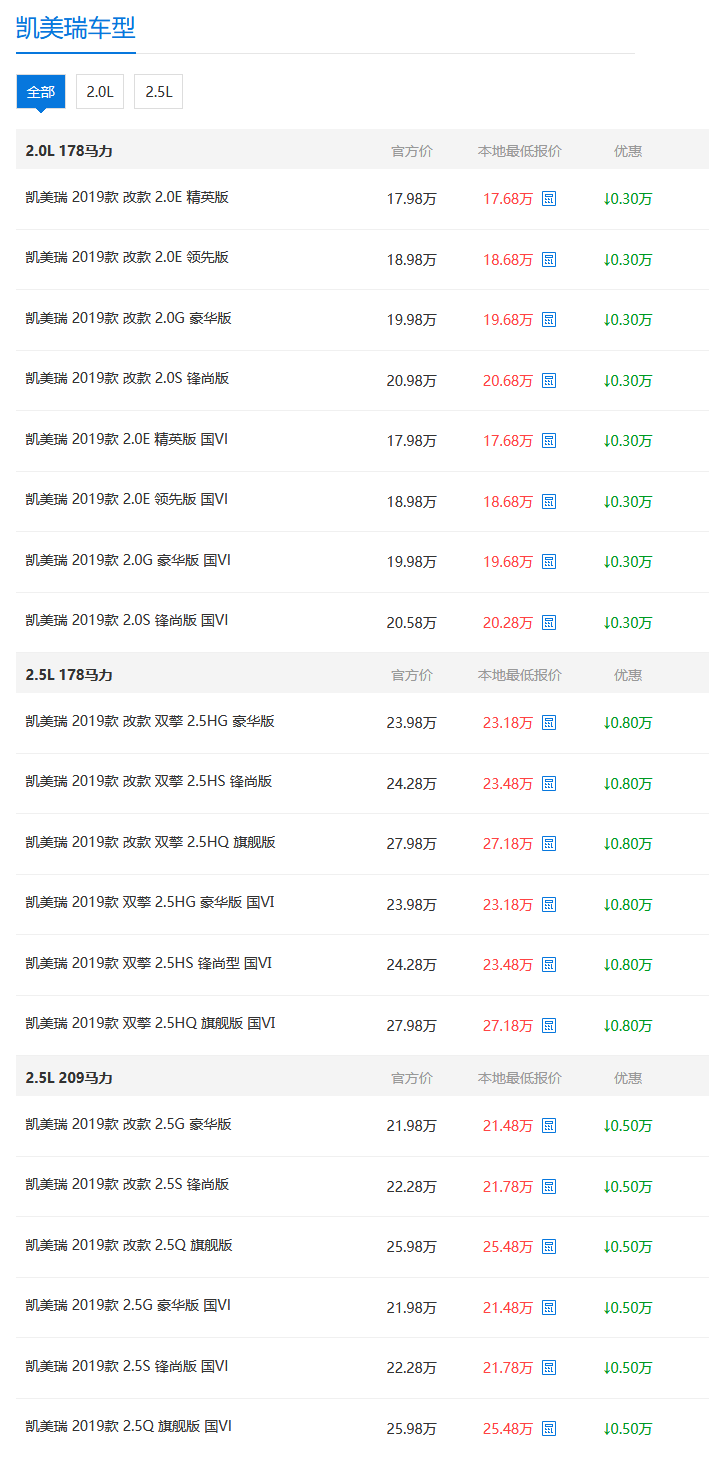Open 凯美瑞 2019款 双擎 2.5HQ 旗舰版 国VI
Viewport: 709px width, 1457px height.
(150, 1023)
